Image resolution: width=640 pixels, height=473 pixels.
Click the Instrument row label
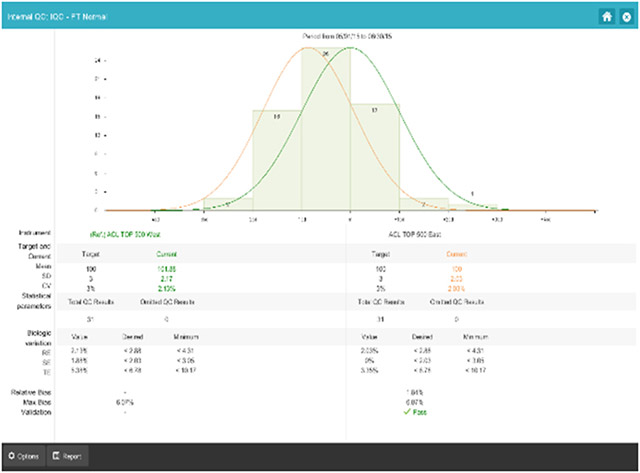click(x=35, y=233)
